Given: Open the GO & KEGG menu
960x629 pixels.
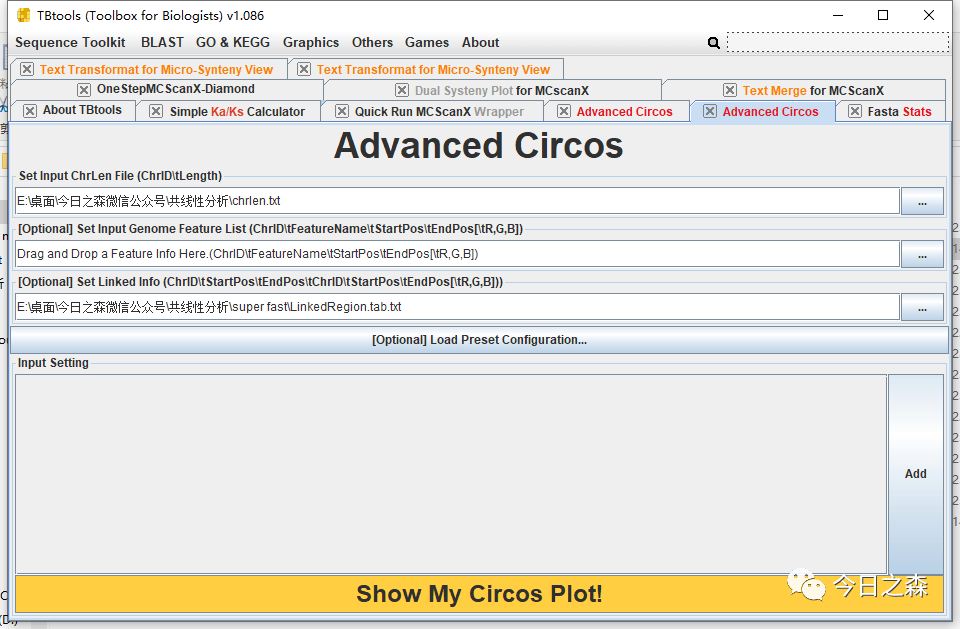Looking at the screenshot, I should click(x=233, y=42).
